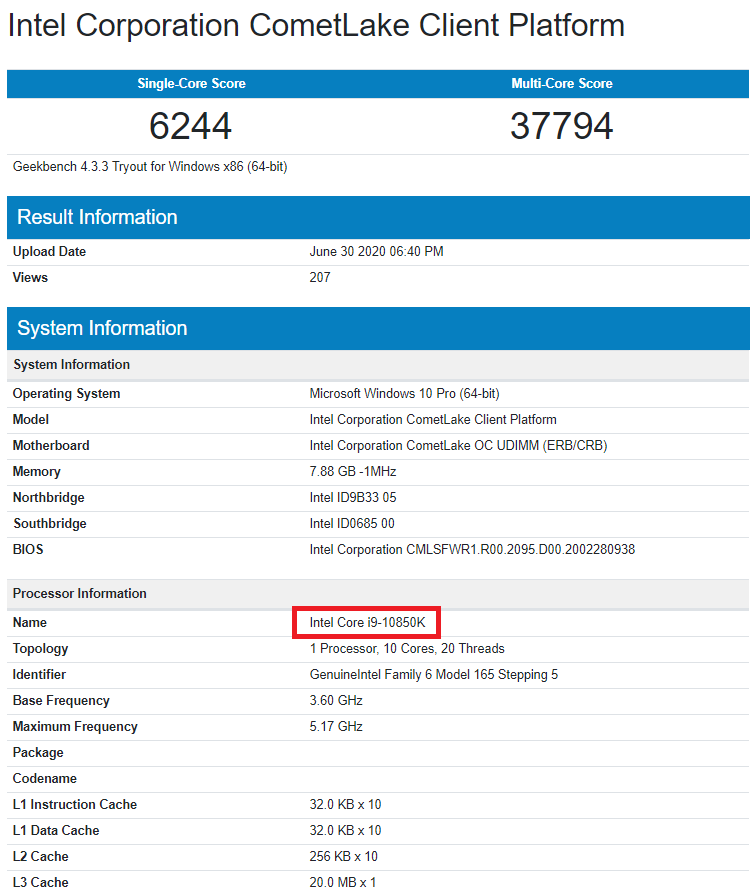Click the Topology label
This screenshot has width=753, height=889.
pyautogui.click(x=40, y=649)
